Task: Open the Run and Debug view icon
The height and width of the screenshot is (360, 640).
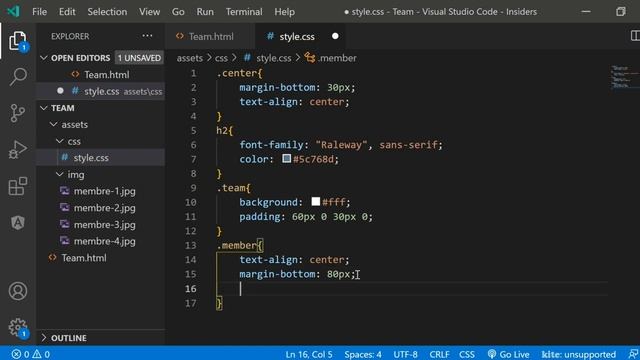Action: point(18,149)
